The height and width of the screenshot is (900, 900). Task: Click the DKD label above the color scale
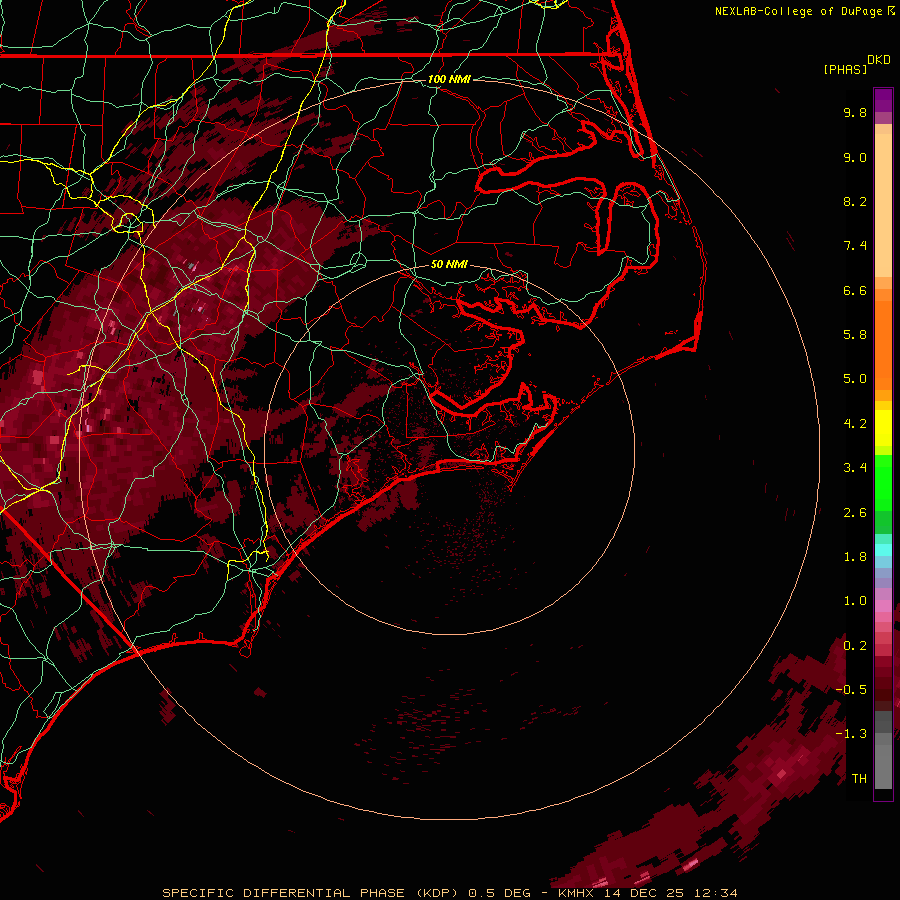pos(878,60)
